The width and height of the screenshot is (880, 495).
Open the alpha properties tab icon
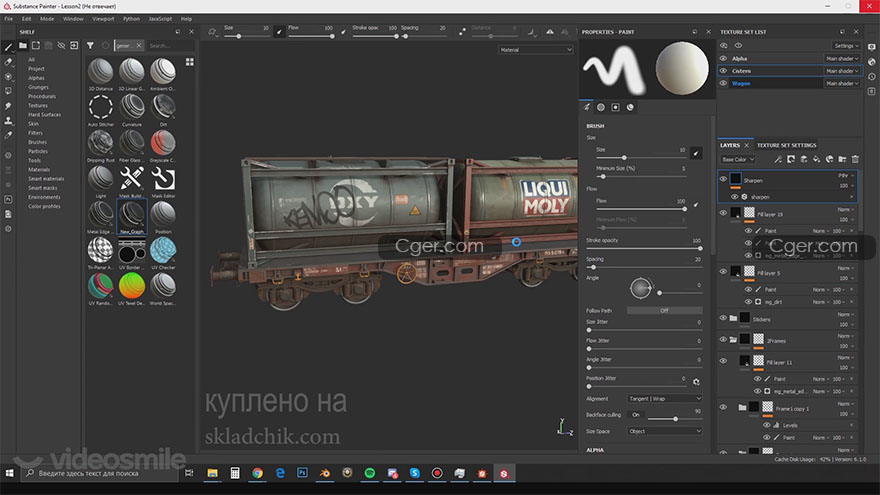(x=601, y=107)
